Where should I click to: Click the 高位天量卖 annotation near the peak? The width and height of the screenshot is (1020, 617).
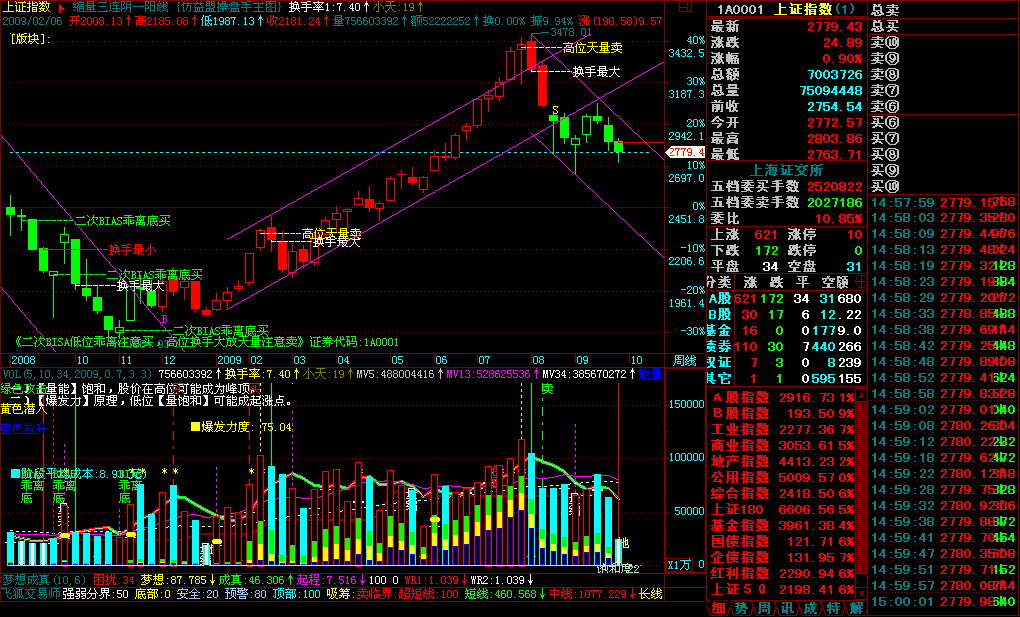pos(592,48)
